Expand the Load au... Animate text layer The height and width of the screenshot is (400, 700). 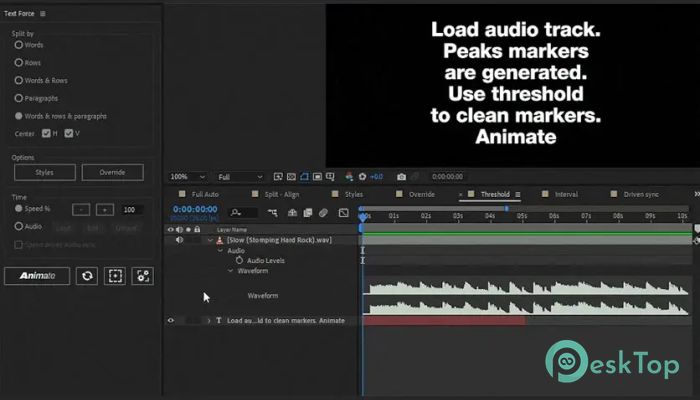208,321
